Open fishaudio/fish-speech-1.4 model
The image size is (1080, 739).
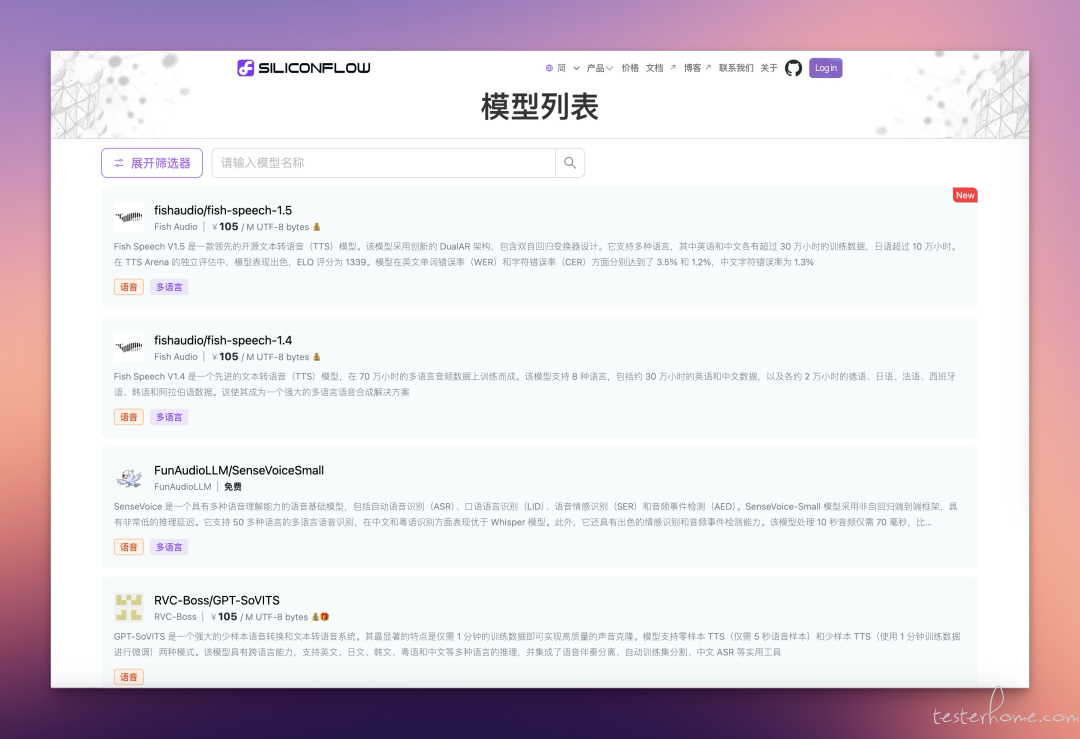click(x=223, y=340)
